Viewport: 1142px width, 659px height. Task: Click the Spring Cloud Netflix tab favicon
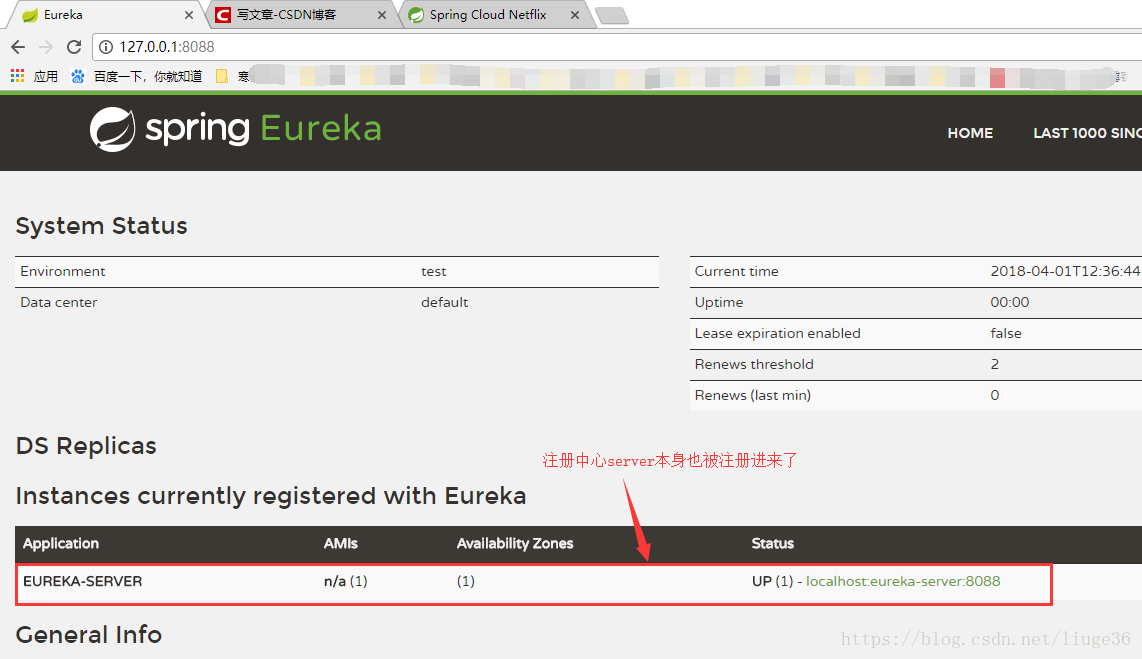[x=416, y=15]
